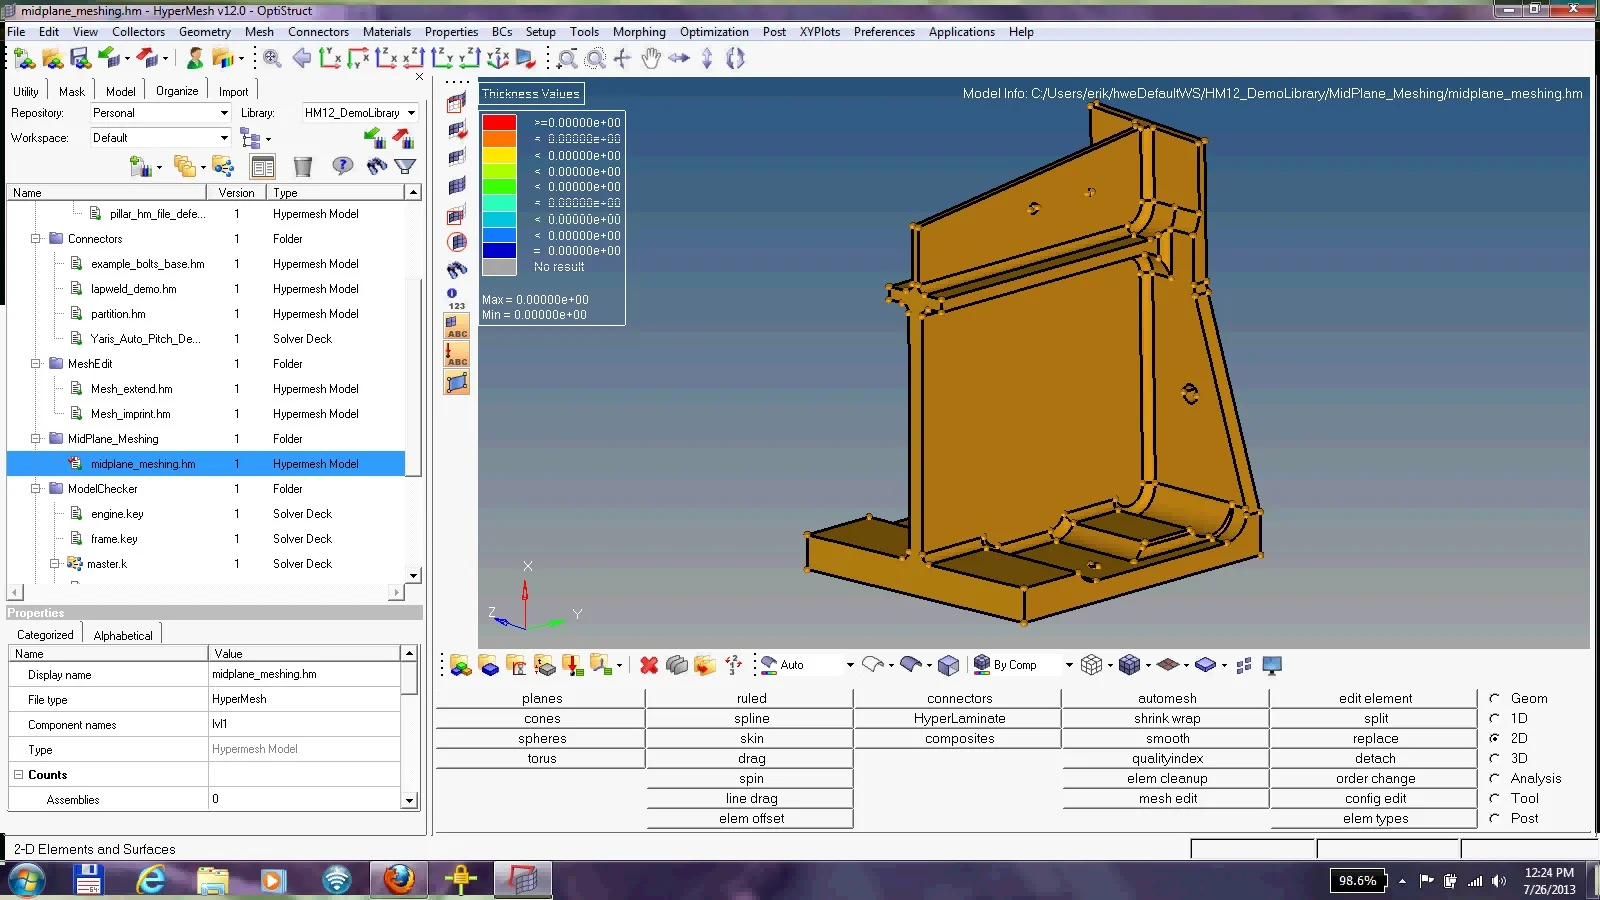This screenshot has height=900, width=1600.
Task: Click the trash delete icon in browser
Action: coord(302,167)
